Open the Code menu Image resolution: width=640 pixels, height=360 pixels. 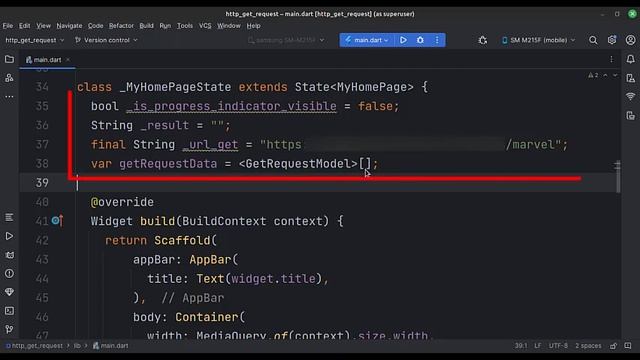click(96, 26)
